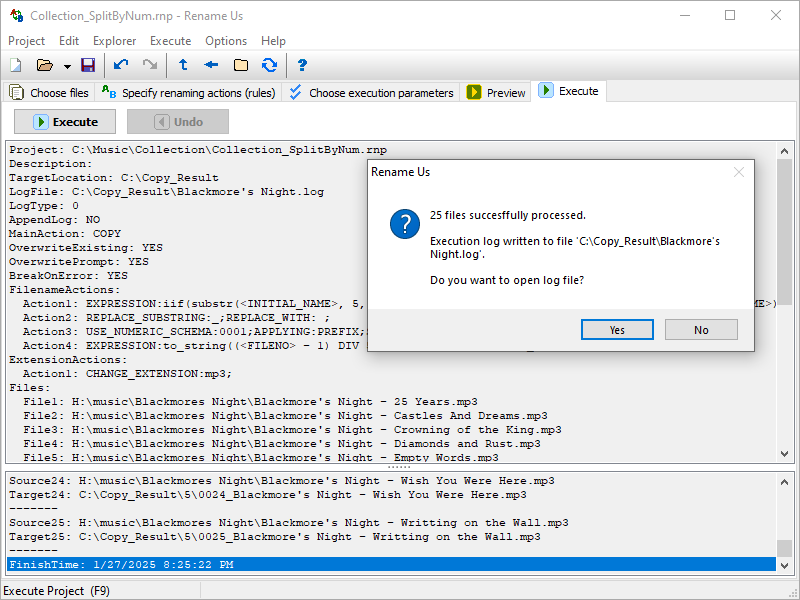Open the Help menu
This screenshot has width=800, height=600.
pyautogui.click(x=273, y=41)
